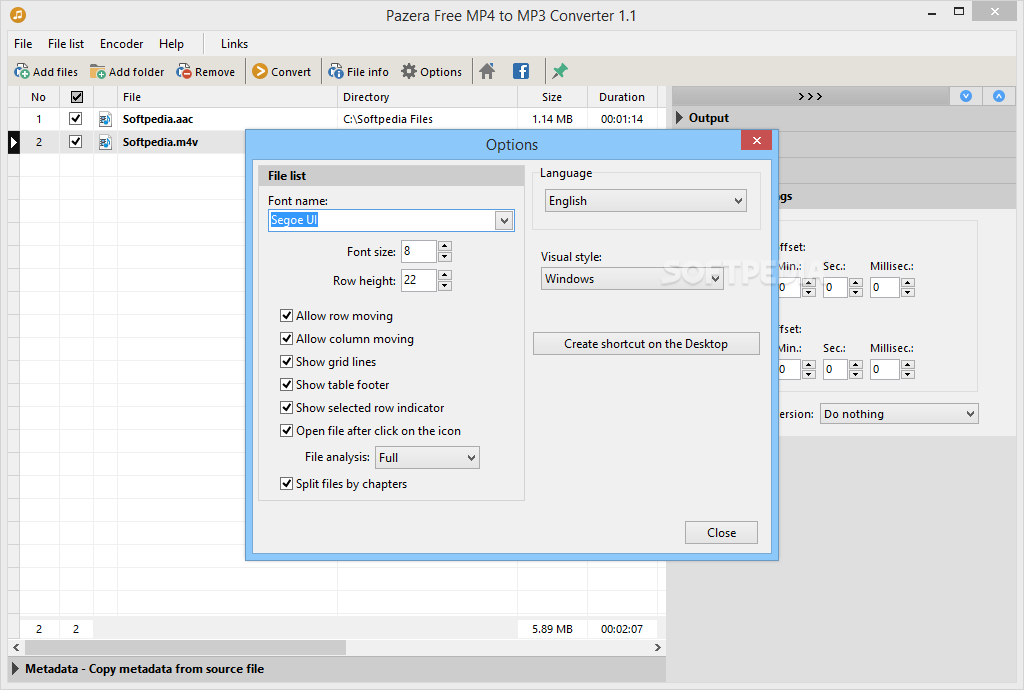Viewport: 1024px width, 690px height.
Task: Start conversion with the Convert icon
Action: point(260,71)
